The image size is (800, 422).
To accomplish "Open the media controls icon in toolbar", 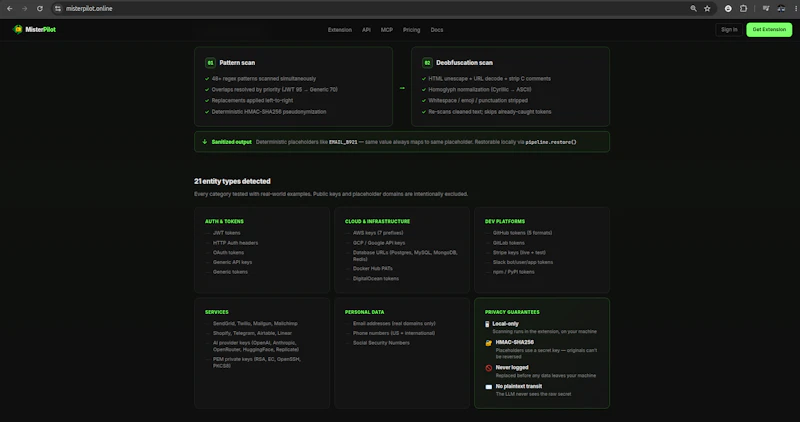I will click(x=766, y=9).
